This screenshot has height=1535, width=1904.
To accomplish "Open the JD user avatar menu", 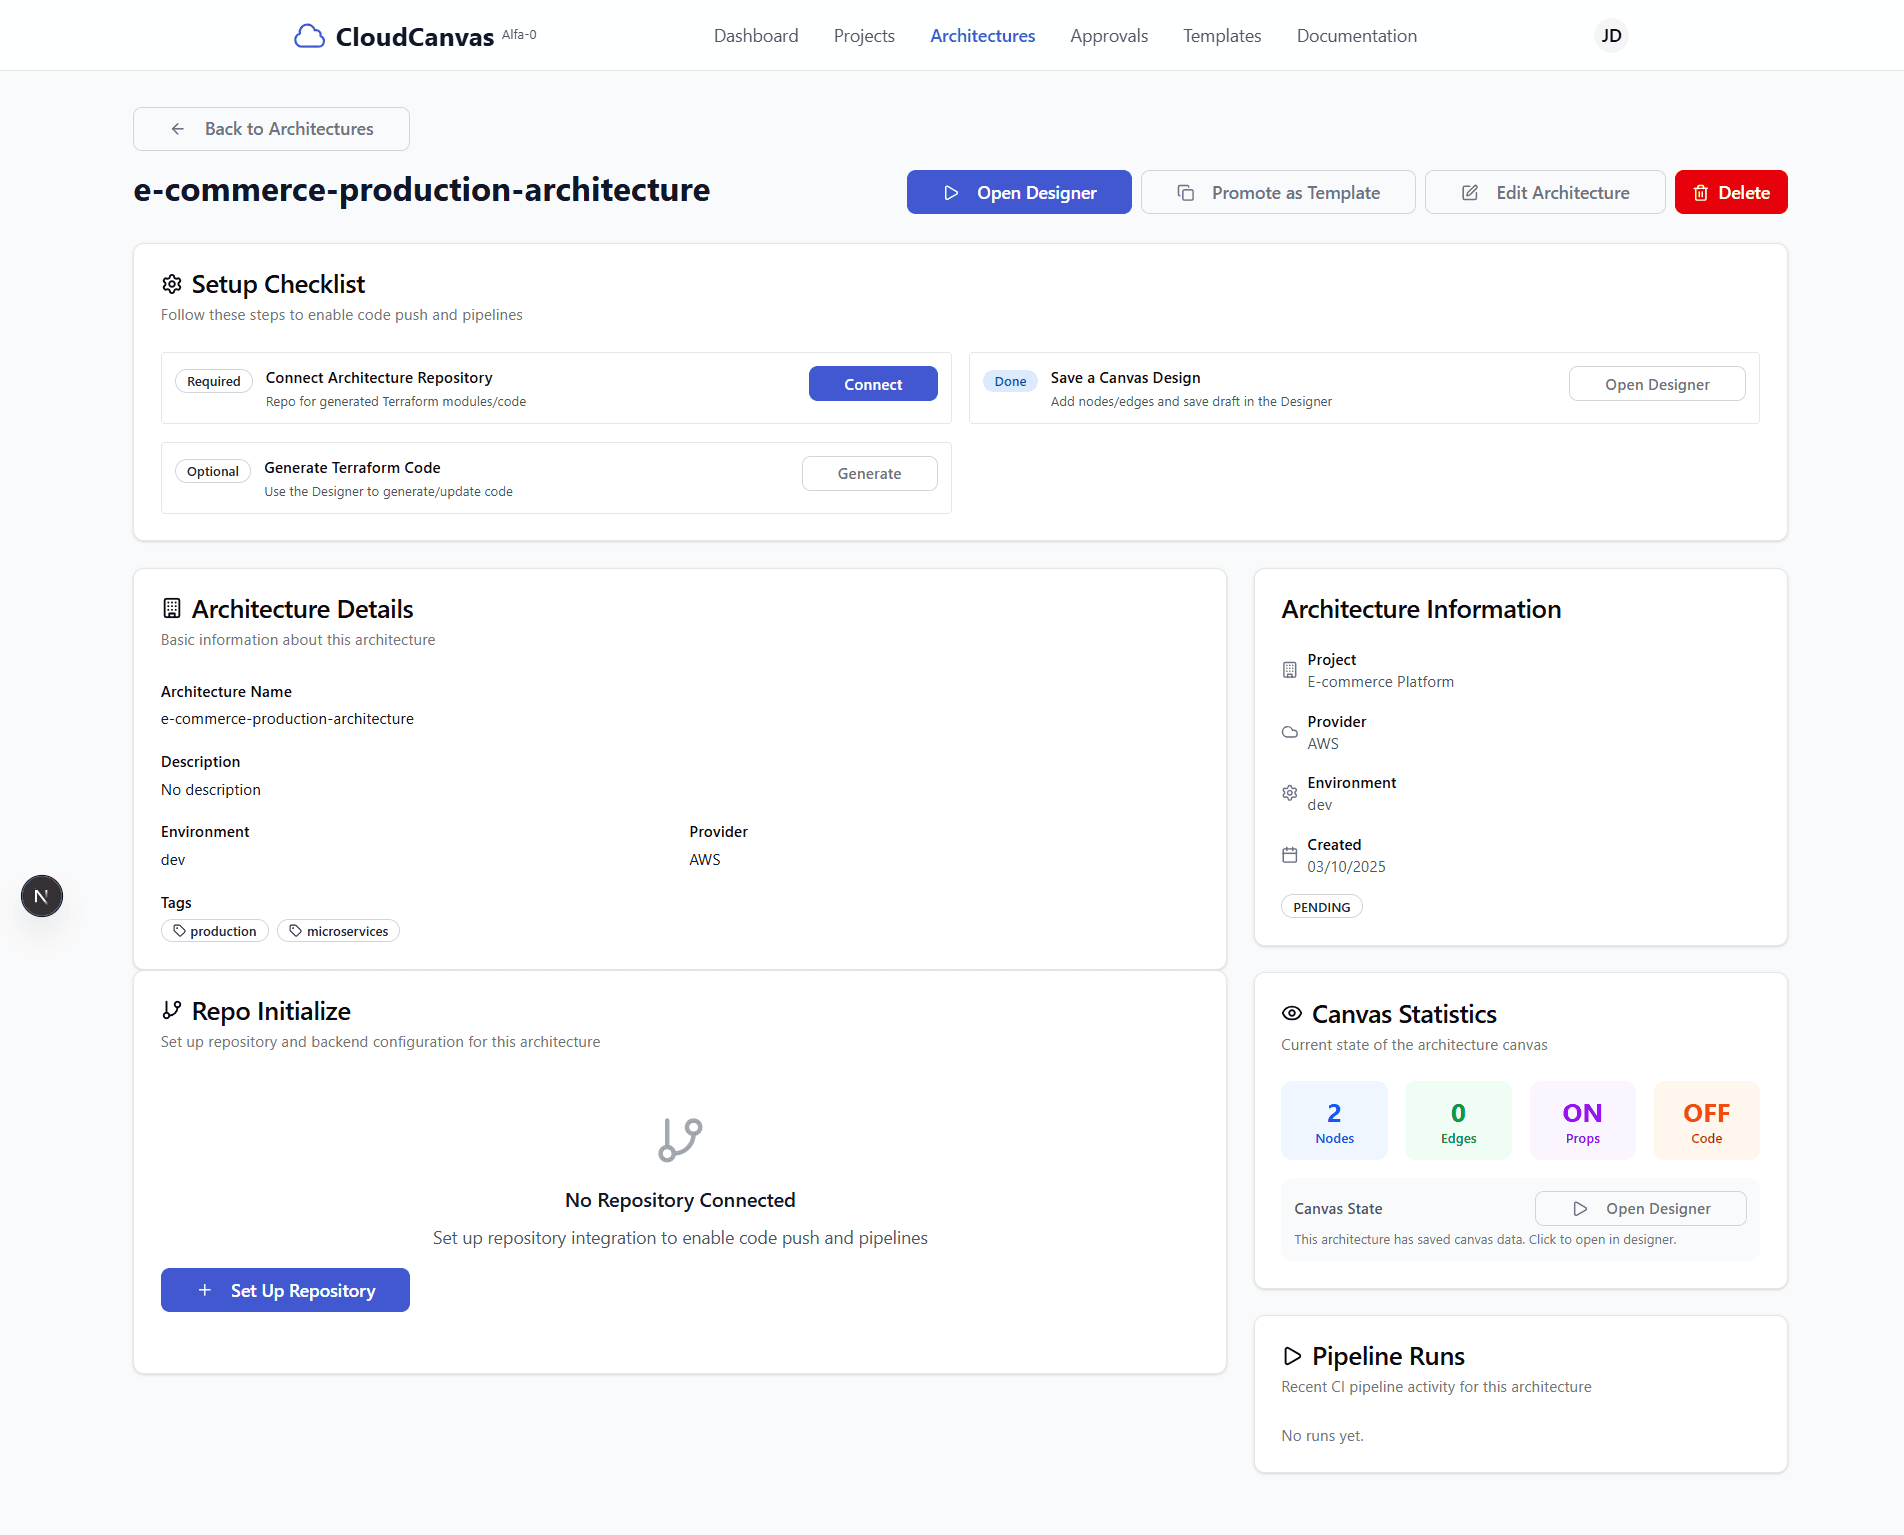I will click(1611, 36).
